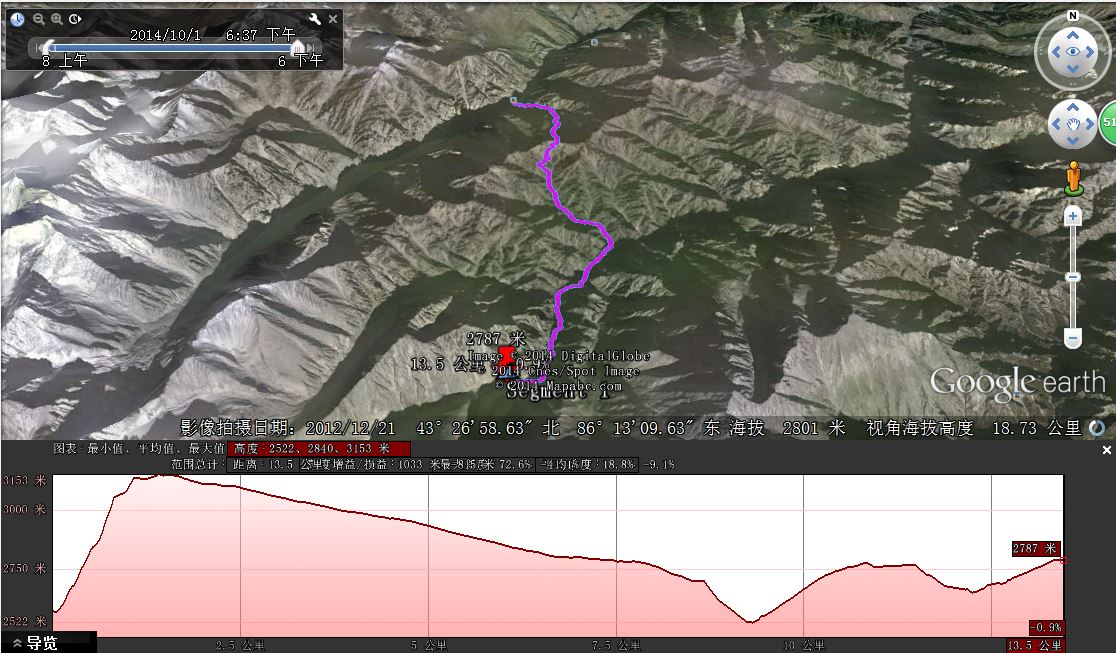The image size is (1116, 653).
Task: Zoom in the timeline range
Action: (x=57, y=19)
